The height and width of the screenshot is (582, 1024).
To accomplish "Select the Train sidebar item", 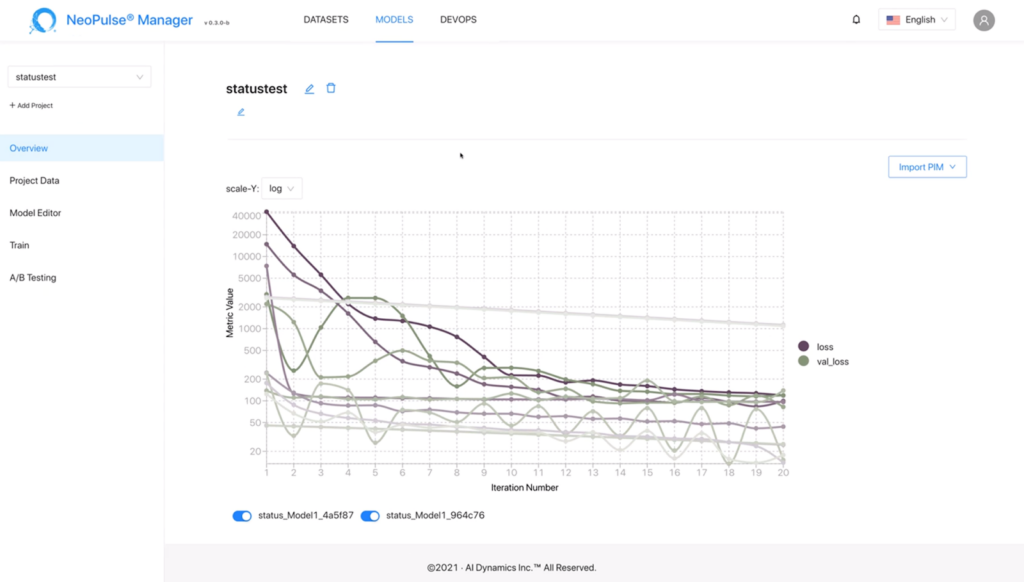I will click(19, 245).
